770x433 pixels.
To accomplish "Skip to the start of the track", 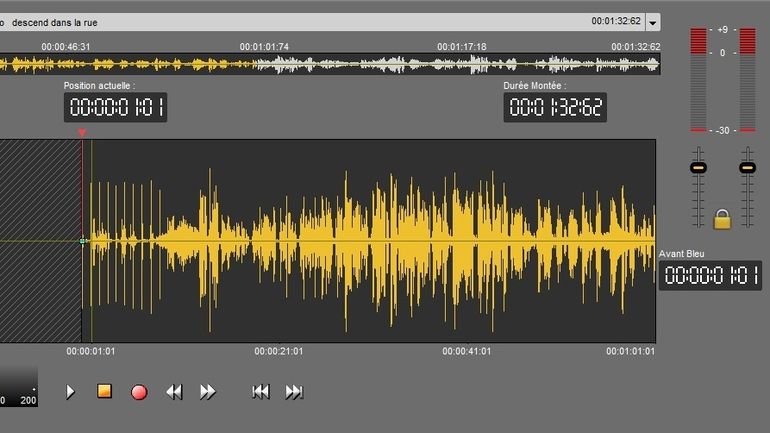I will point(261,392).
